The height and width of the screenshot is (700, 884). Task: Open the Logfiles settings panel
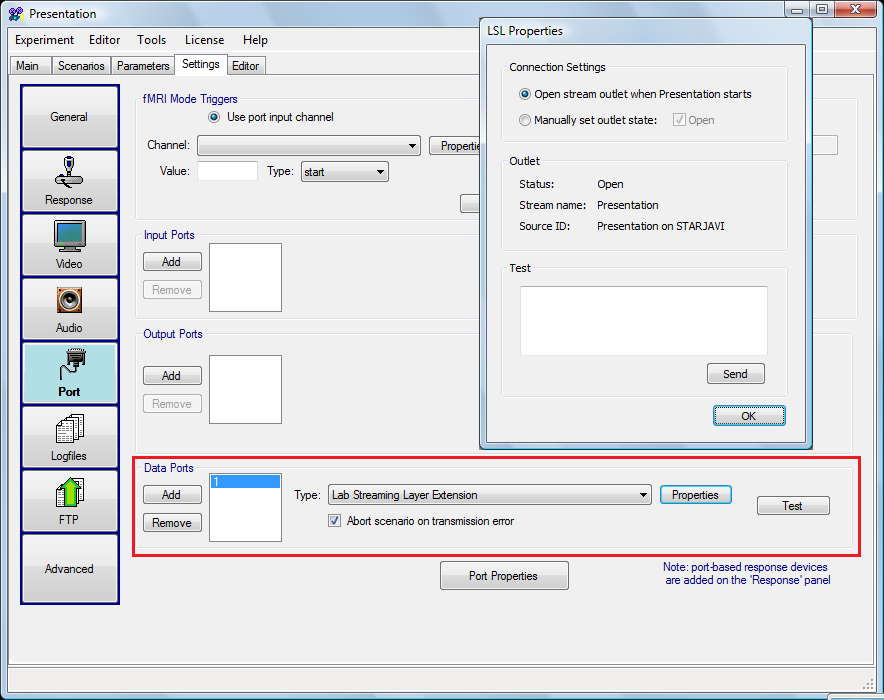pyautogui.click(x=69, y=437)
